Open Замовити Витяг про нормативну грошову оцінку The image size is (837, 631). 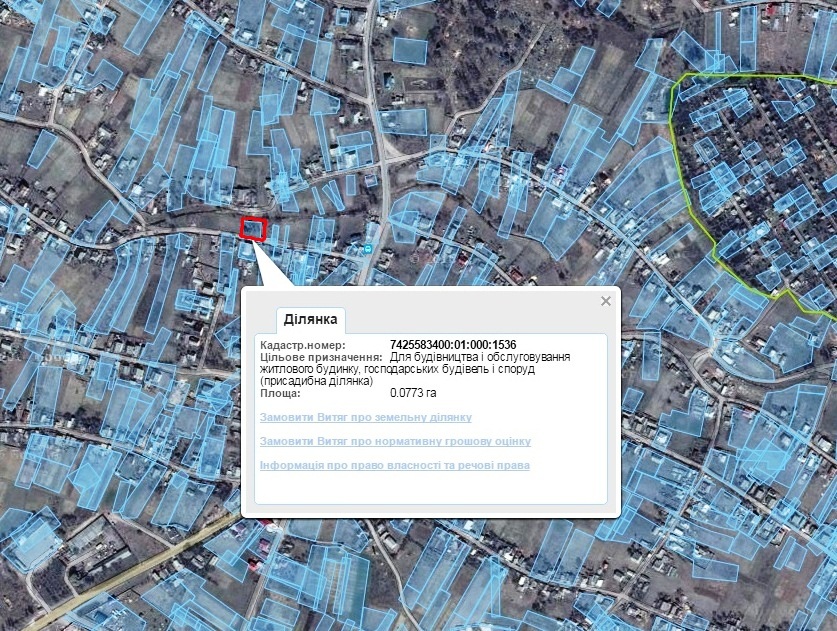tap(394, 441)
